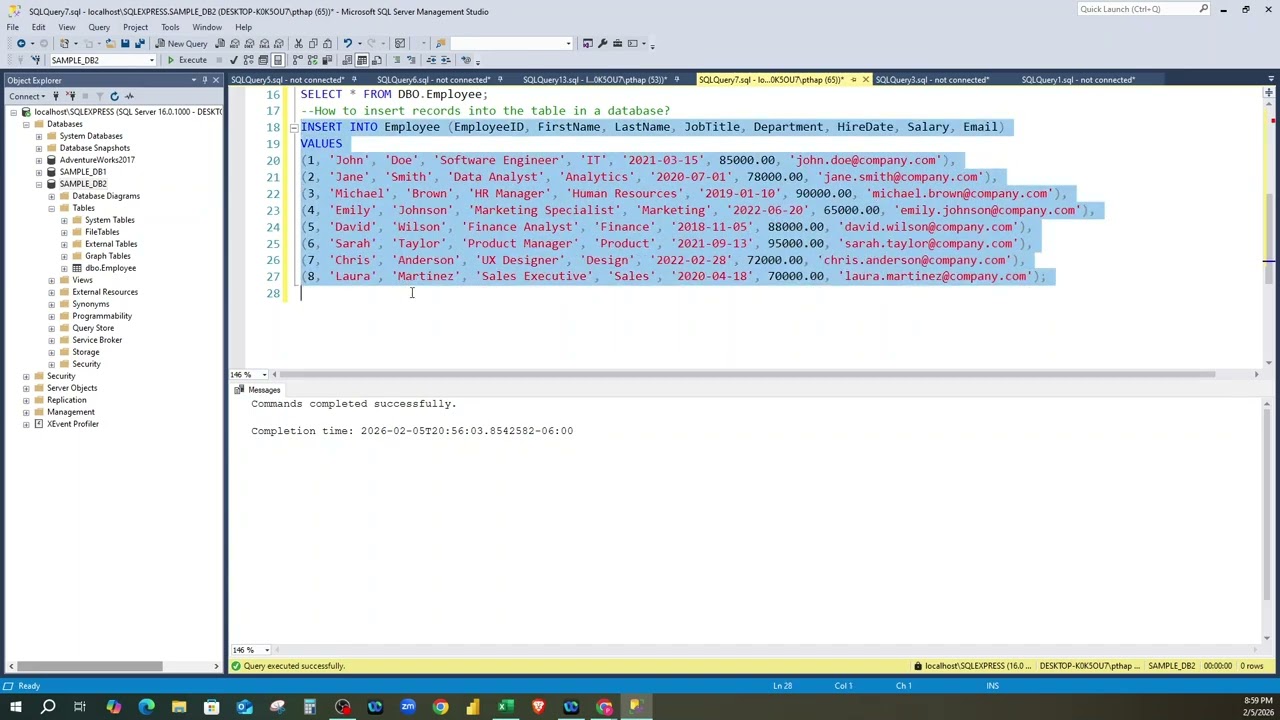Click the taskbar Search icon
Viewport: 1280px width, 720px height.
pos(47,708)
